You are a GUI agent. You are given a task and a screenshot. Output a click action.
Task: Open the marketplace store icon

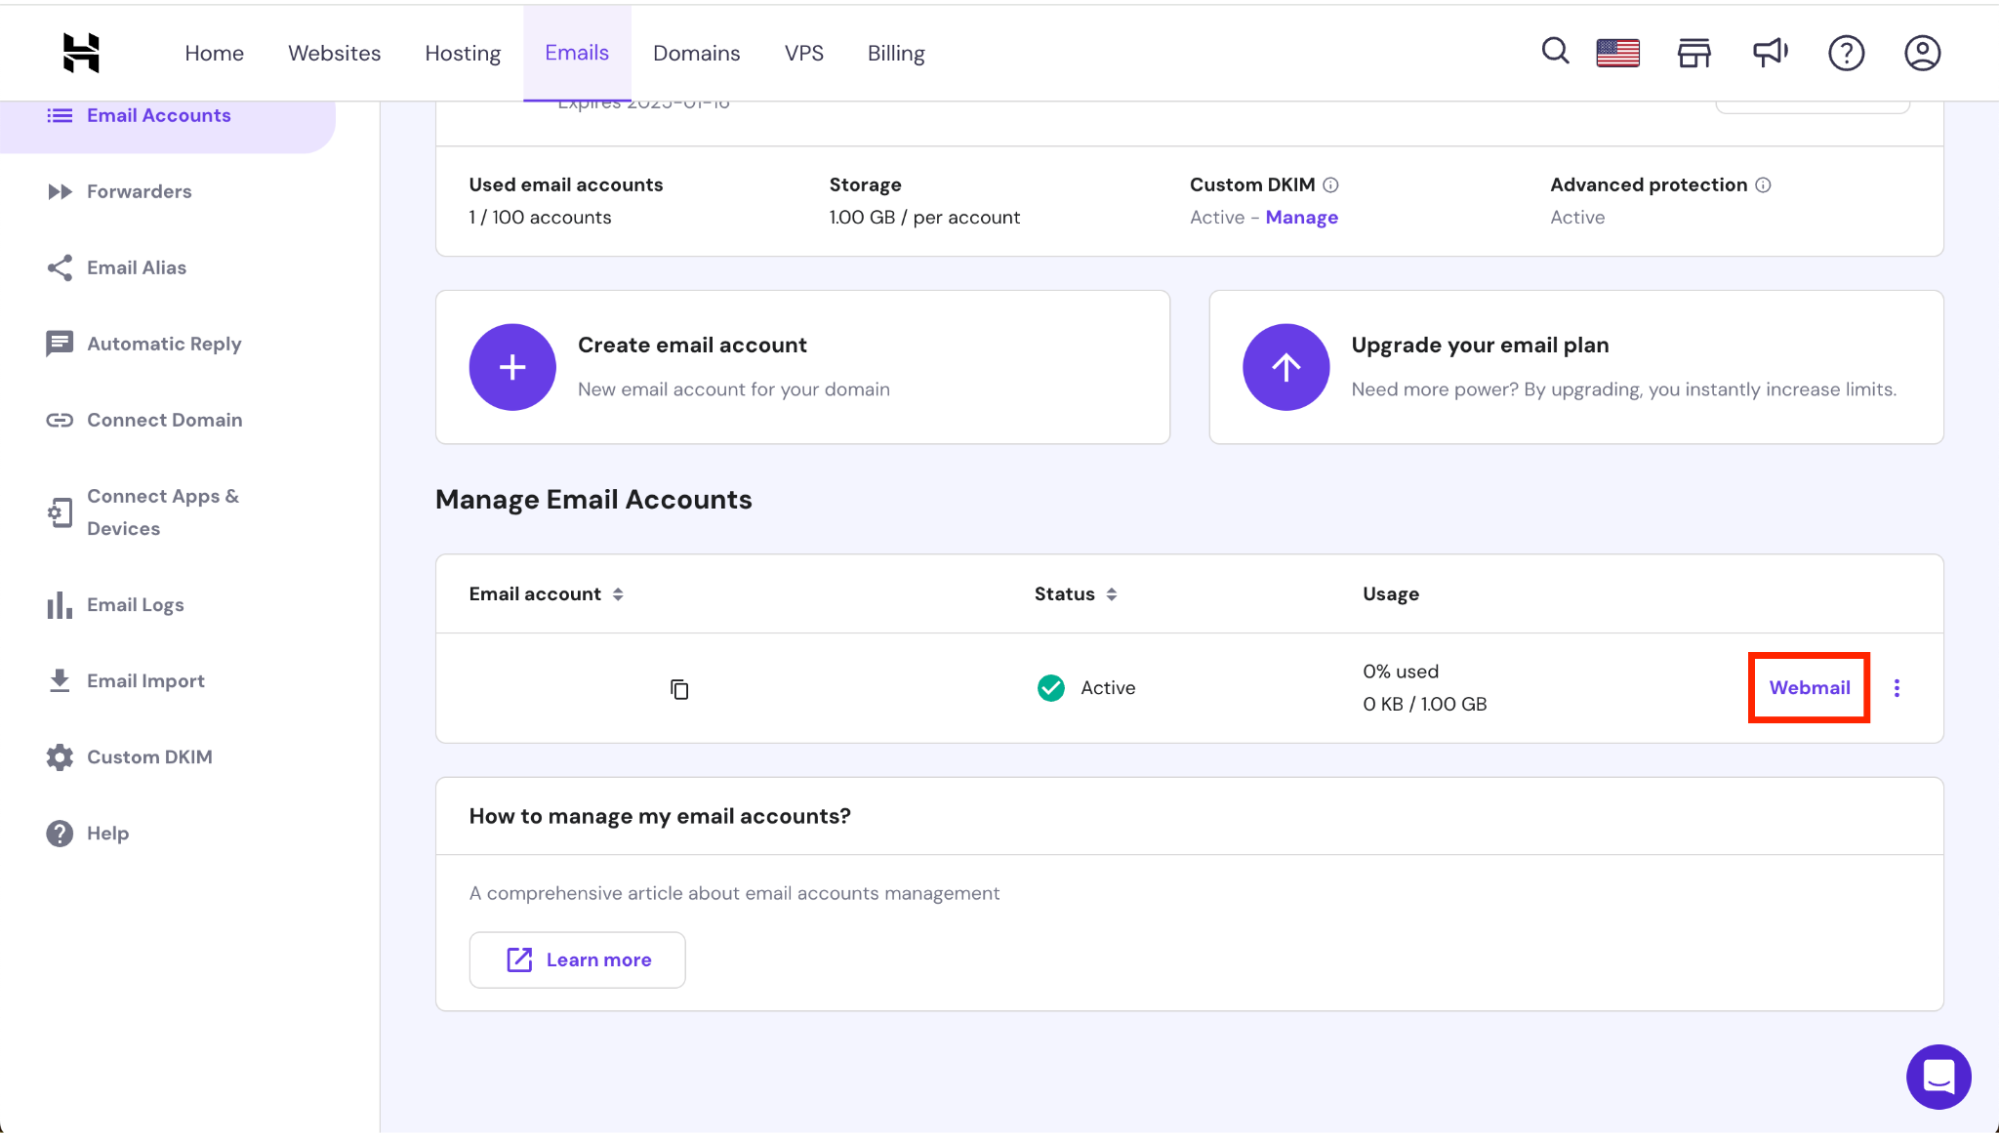click(1693, 52)
